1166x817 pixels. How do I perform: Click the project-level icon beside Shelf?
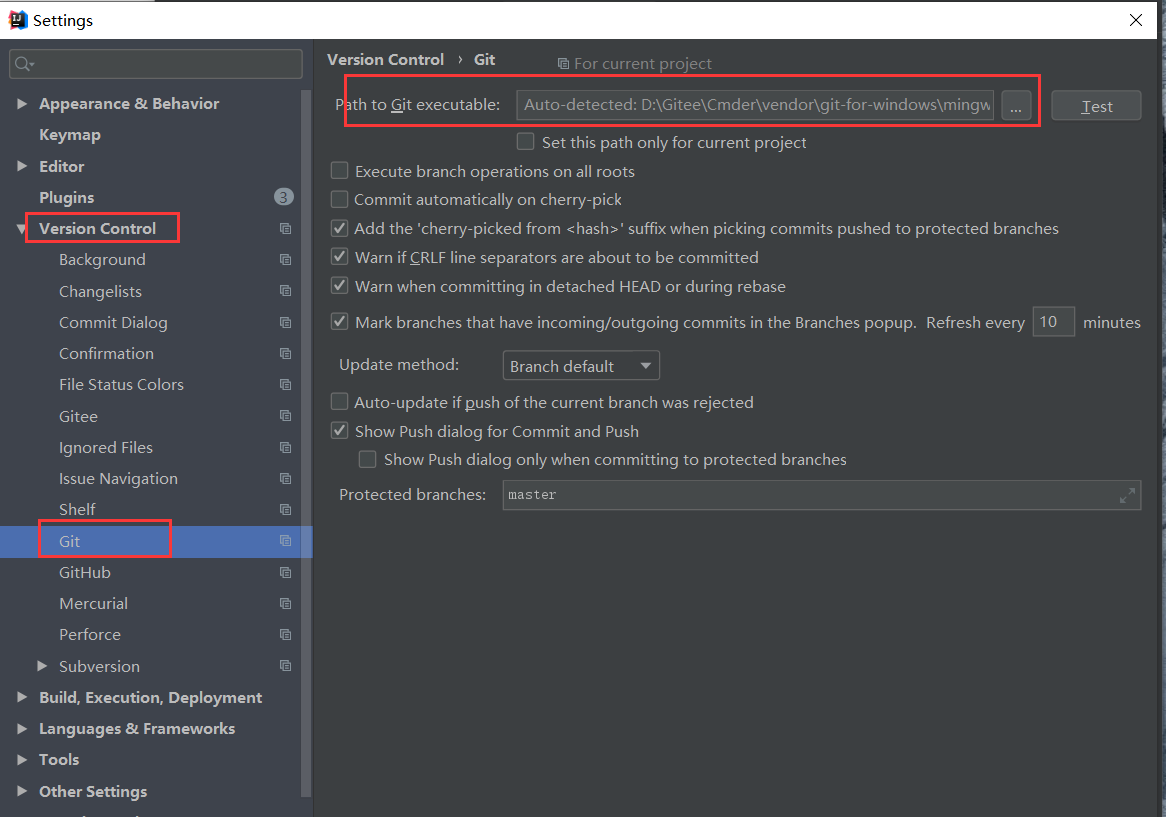tap(286, 510)
